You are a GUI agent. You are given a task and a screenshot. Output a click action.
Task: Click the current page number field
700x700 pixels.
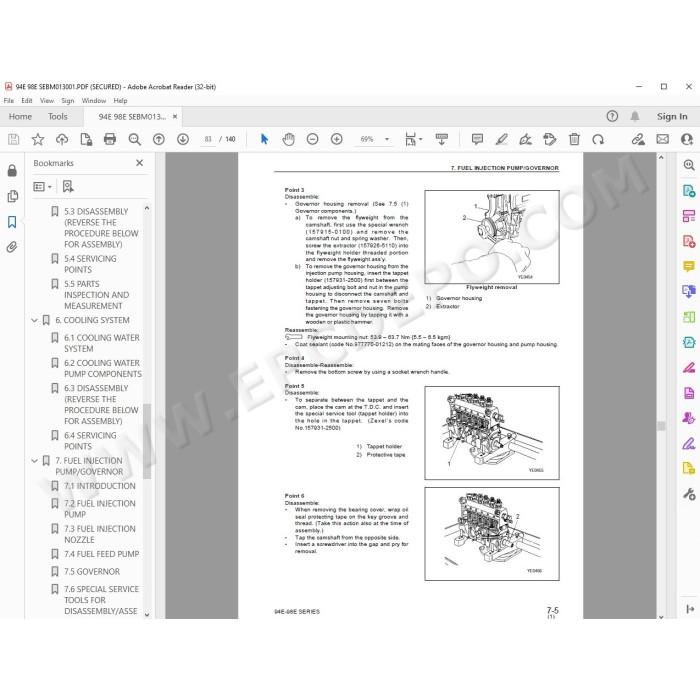(208, 139)
